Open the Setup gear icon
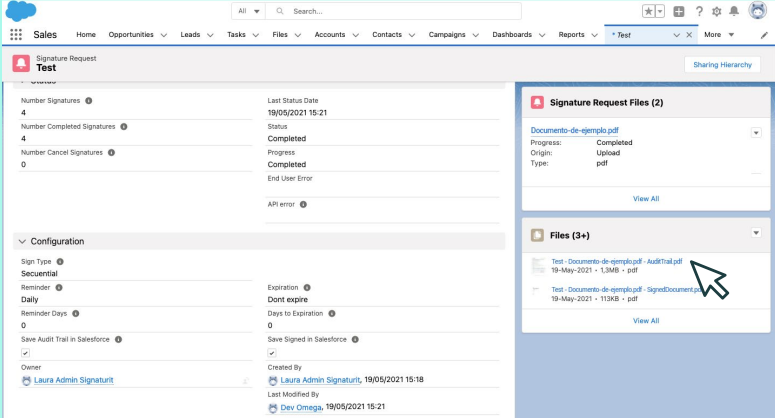The height and width of the screenshot is (418, 775). click(716, 11)
